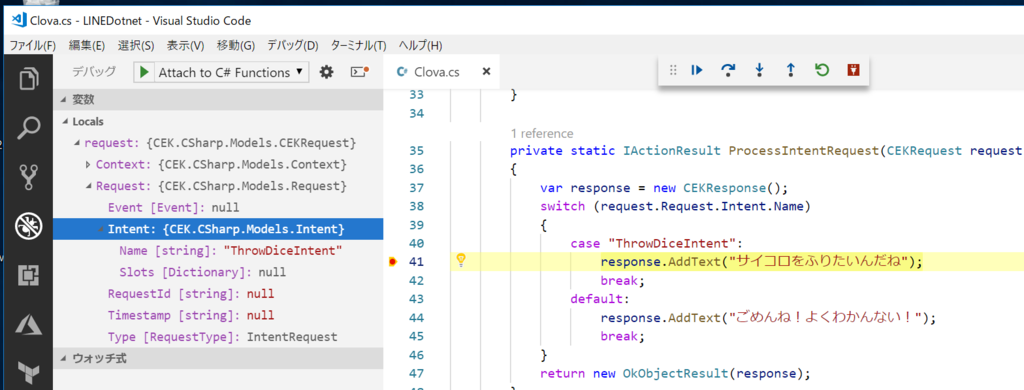Viewport: 1024px width, 390px height.
Task: Collapse the Locals scope
Action: pyautogui.click(x=64, y=122)
